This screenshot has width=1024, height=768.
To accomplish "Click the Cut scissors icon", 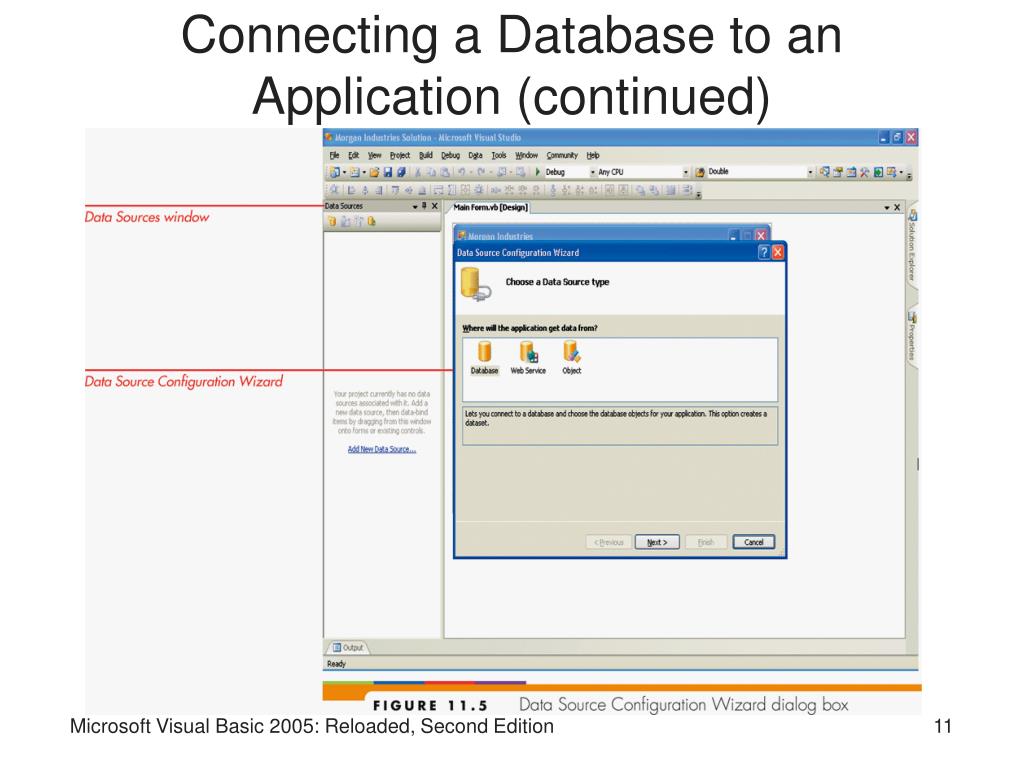I will [418, 172].
